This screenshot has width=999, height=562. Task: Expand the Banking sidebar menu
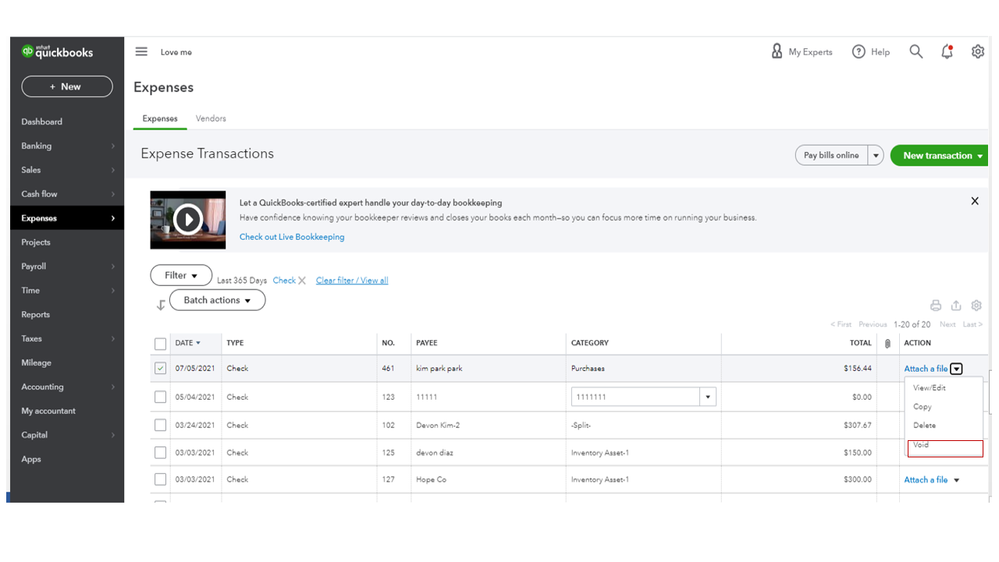pyautogui.click(x=67, y=146)
